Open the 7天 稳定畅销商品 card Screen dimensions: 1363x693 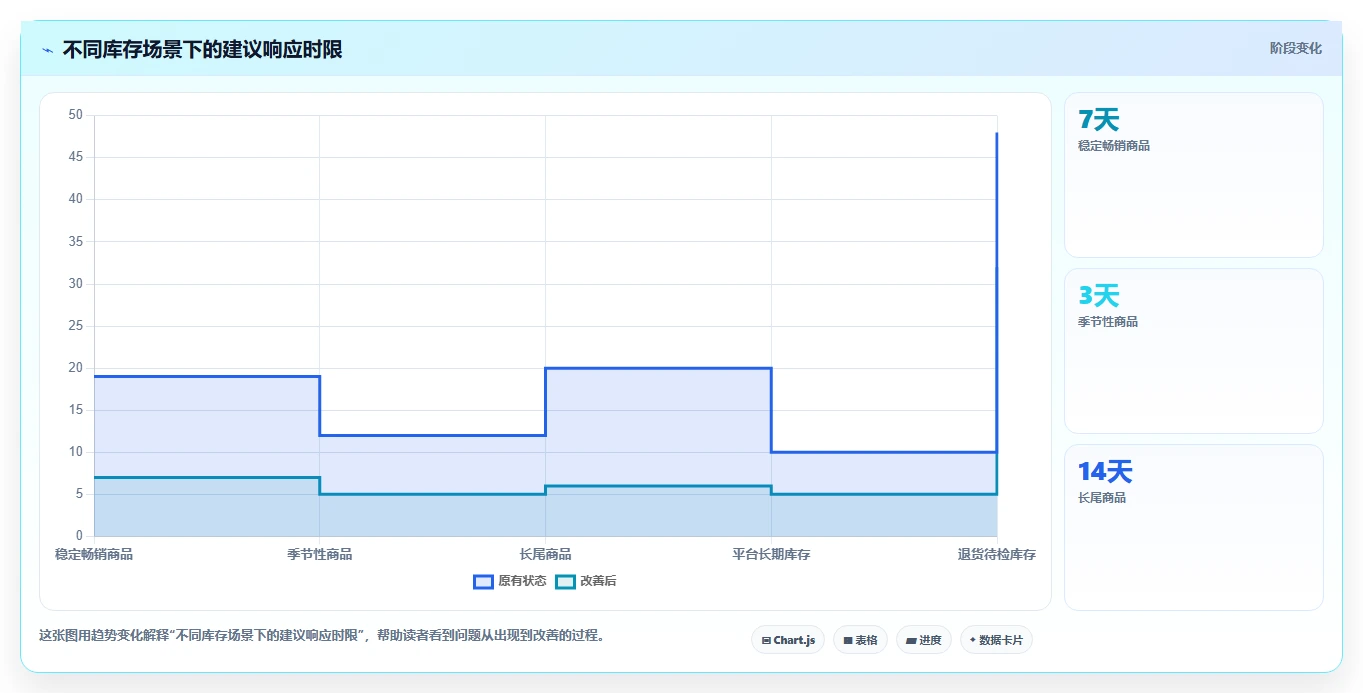pyautogui.click(x=1194, y=175)
